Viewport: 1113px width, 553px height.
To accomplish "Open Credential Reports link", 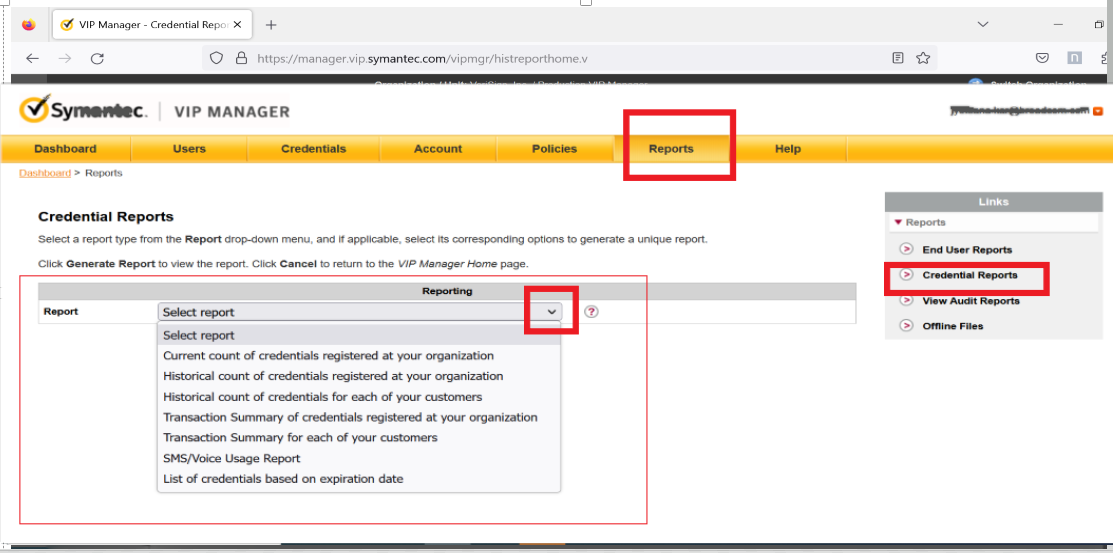I will [x=970, y=275].
